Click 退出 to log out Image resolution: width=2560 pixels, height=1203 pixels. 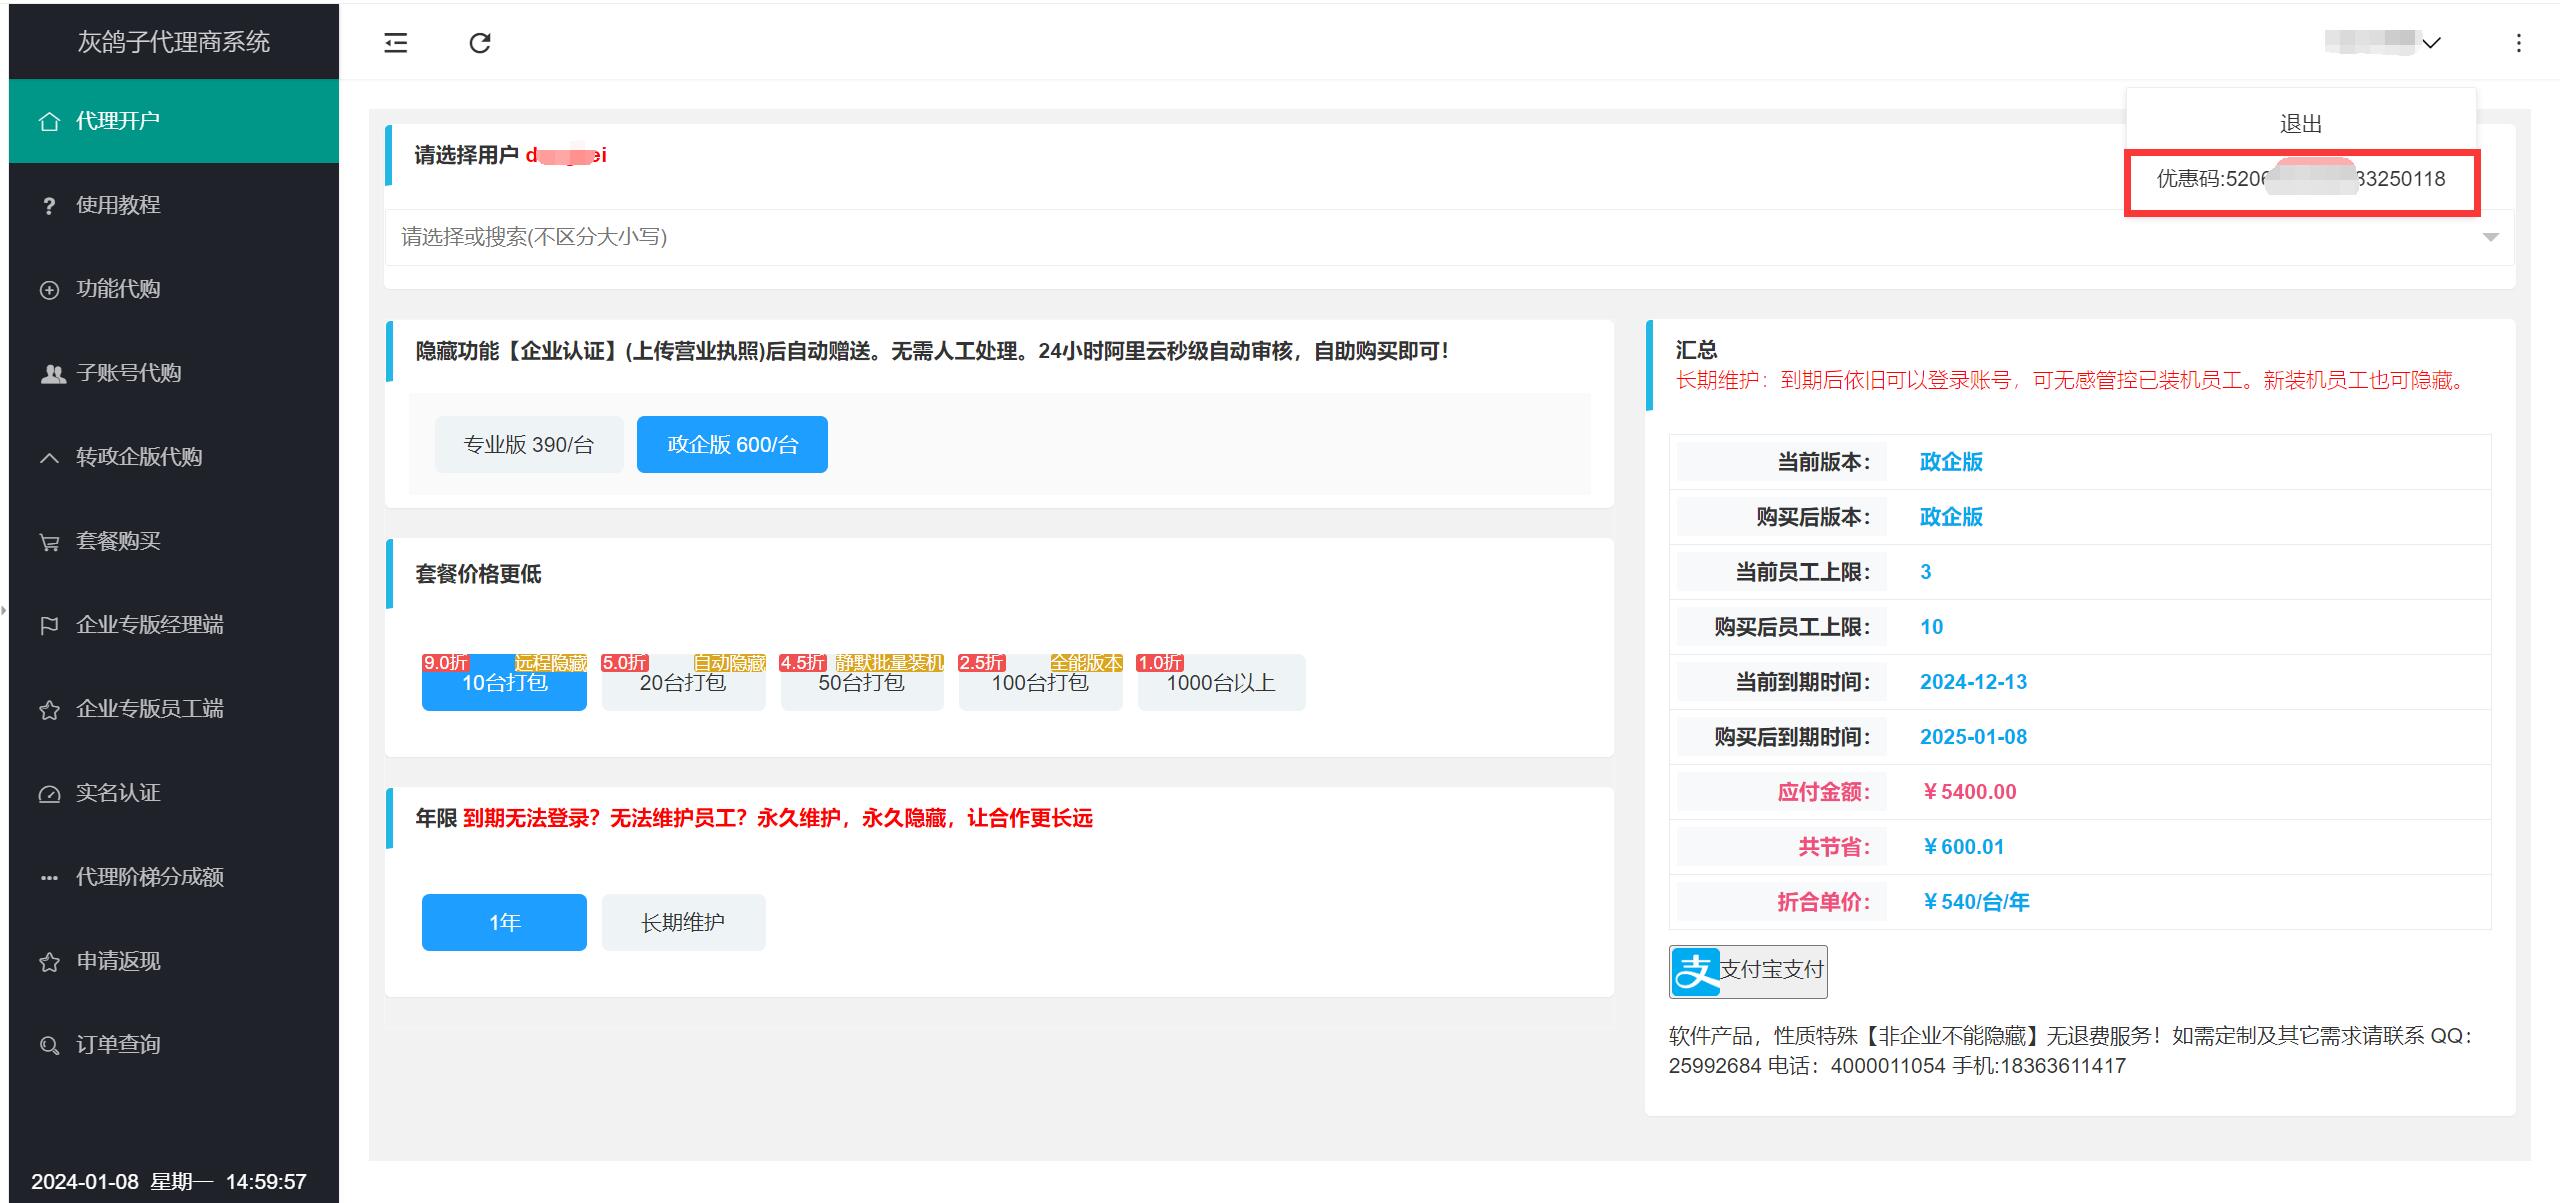[x=2300, y=124]
